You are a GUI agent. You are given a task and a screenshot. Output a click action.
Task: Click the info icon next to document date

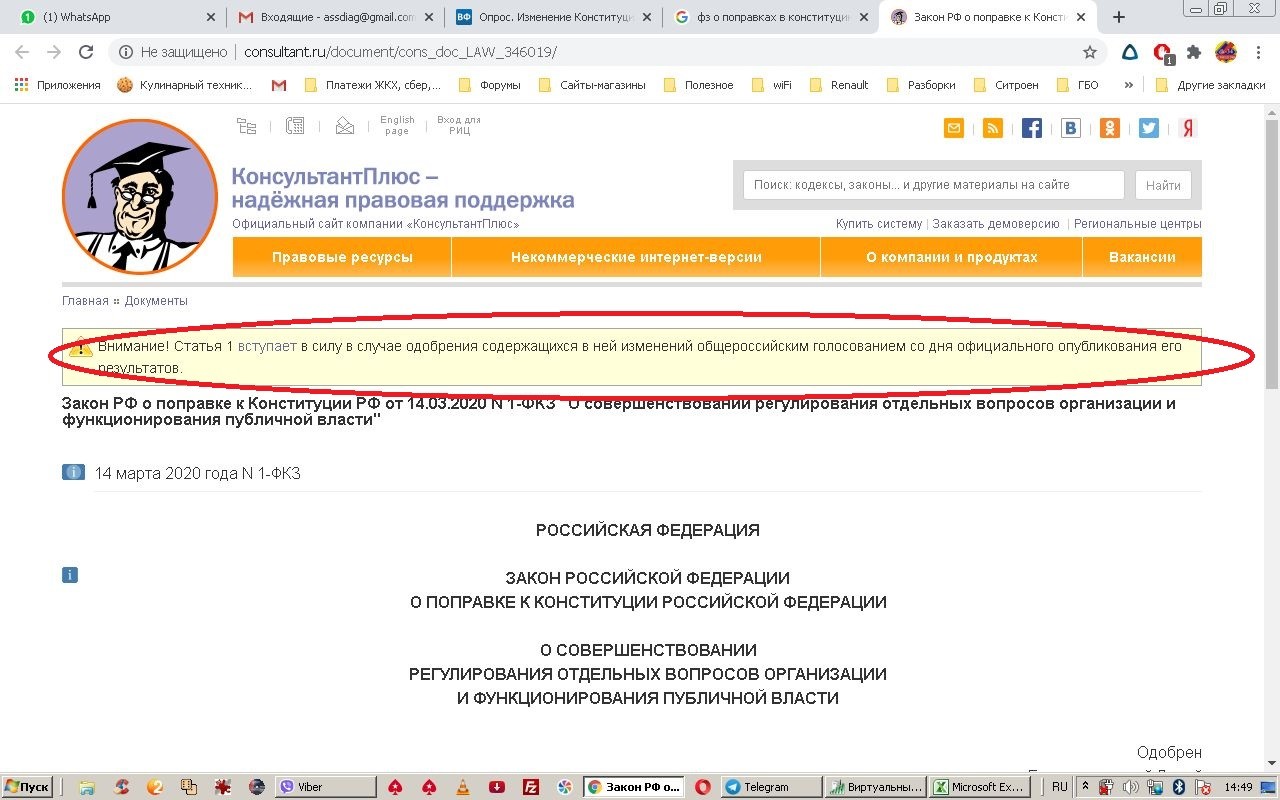tap(73, 471)
